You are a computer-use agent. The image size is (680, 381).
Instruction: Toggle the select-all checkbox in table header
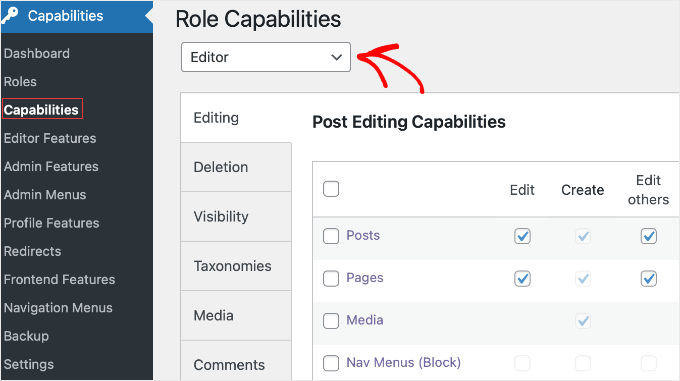tap(331, 189)
